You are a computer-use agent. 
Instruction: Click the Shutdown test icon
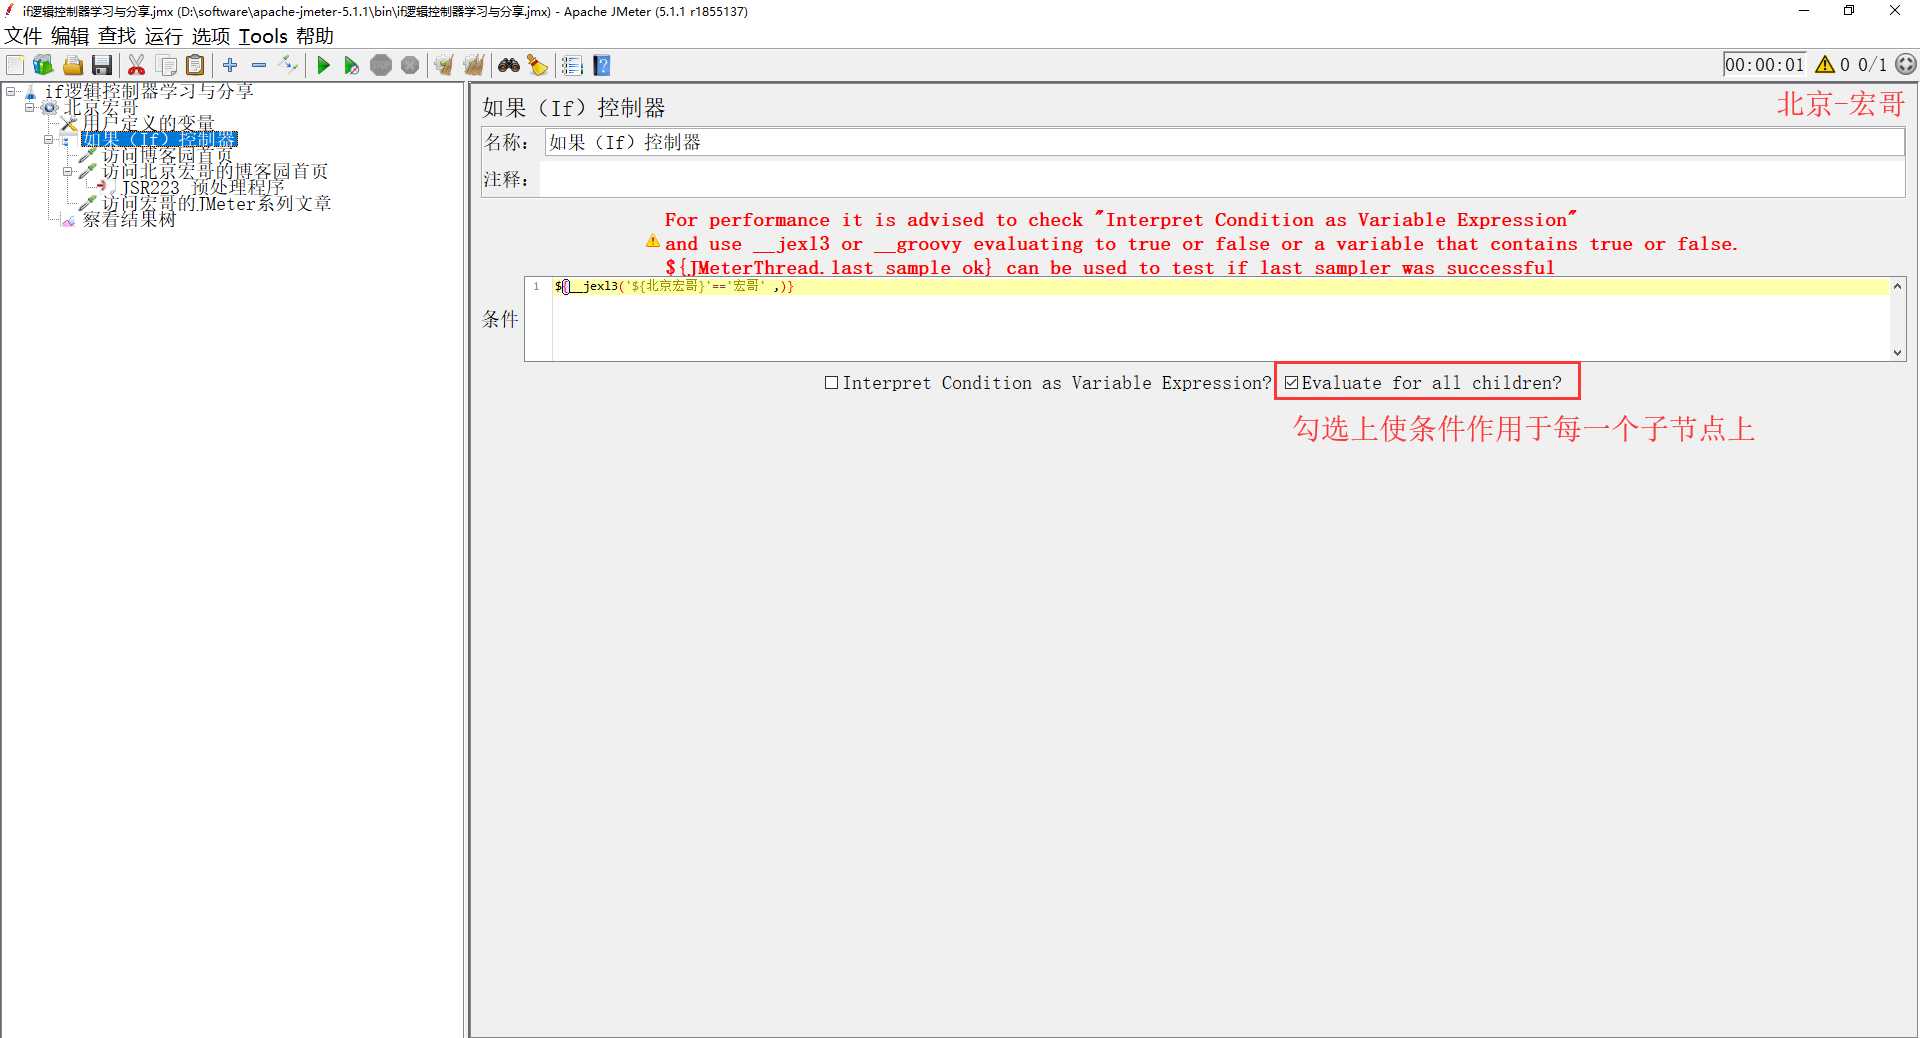[x=410, y=65]
